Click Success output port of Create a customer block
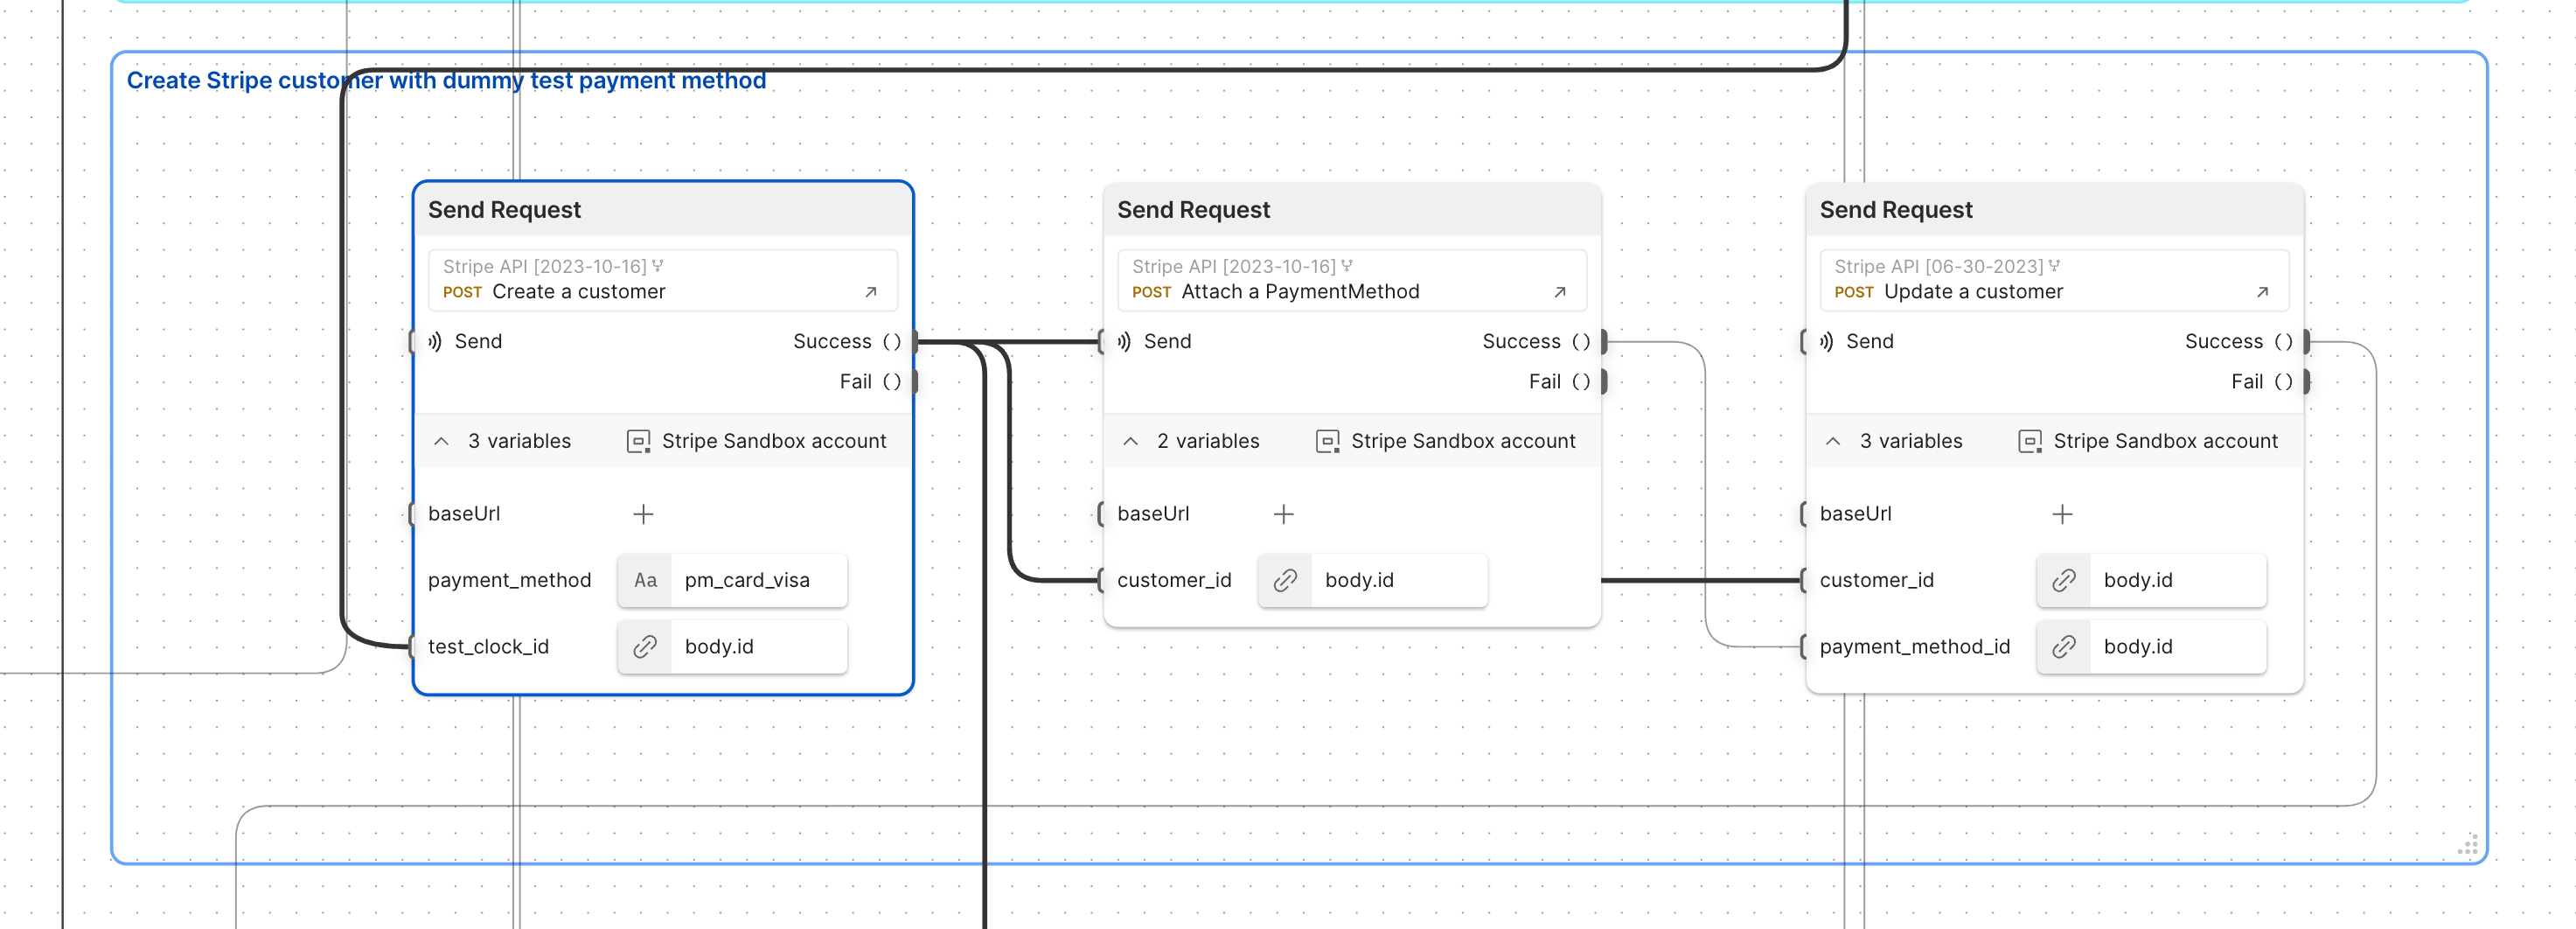This screenshot has width=2576, height=929. coord(914,342)
